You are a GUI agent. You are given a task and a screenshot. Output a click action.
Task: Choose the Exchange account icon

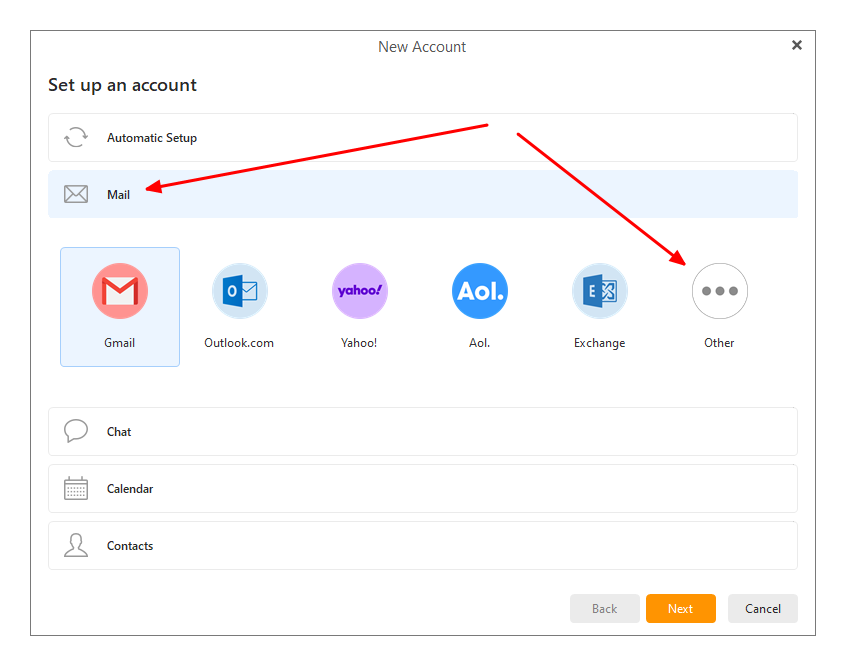pyautogui.click(x=599, y=291)
